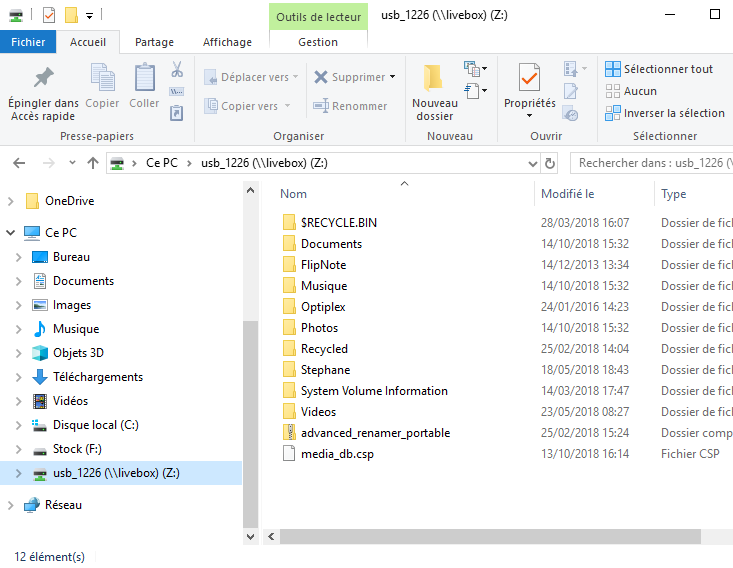The height and width of the screenshot is (568, 733).
Task: Expand the Réseau tree node
Action: (x=10, y=505)
